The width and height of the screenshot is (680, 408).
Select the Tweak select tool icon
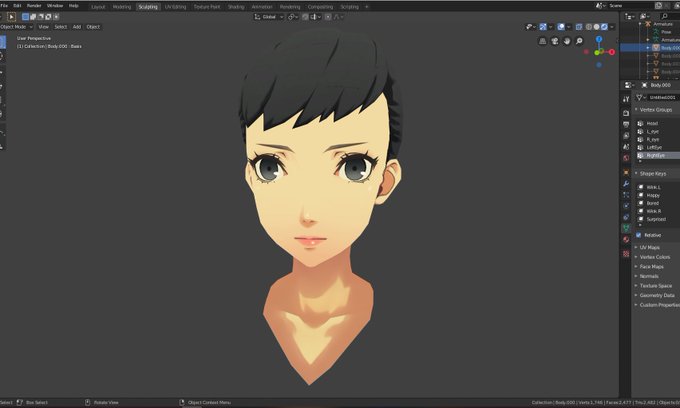coord(12,17)
